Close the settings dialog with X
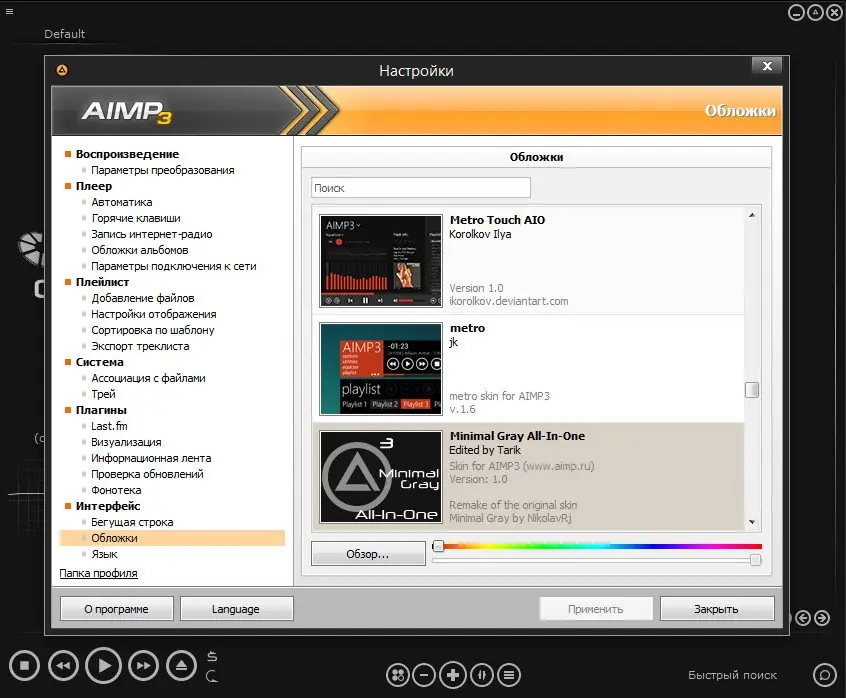 pyautogui.click(x=767, y=66)
